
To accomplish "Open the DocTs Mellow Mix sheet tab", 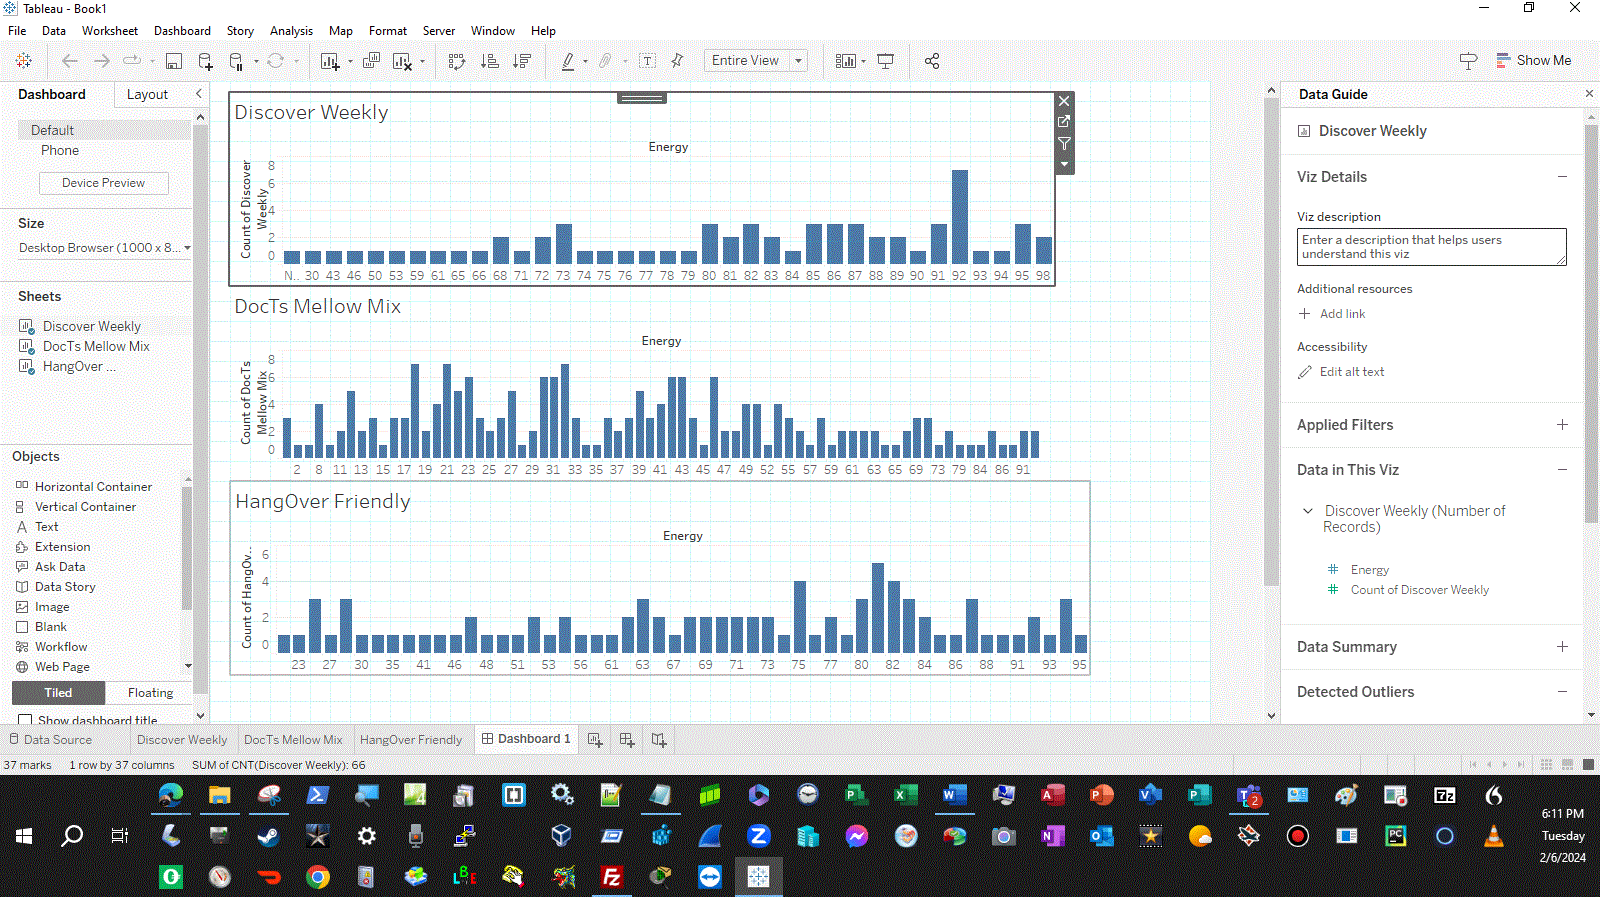I will (x=293, y=740).
